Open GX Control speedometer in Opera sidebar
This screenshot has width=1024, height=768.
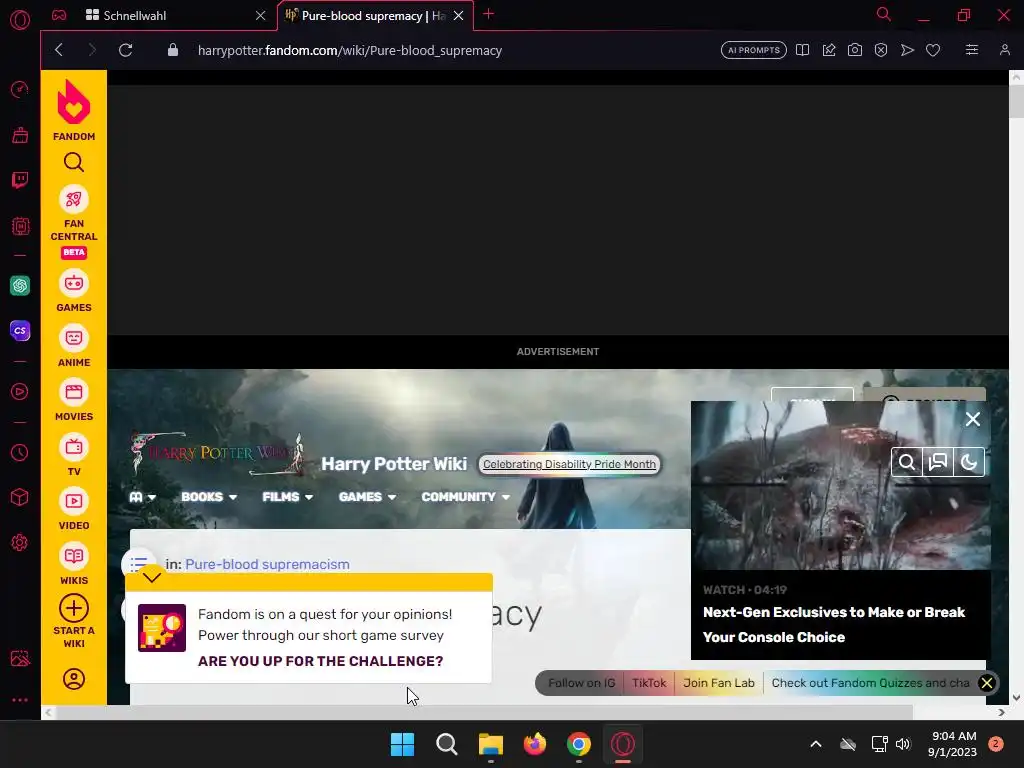20,89
